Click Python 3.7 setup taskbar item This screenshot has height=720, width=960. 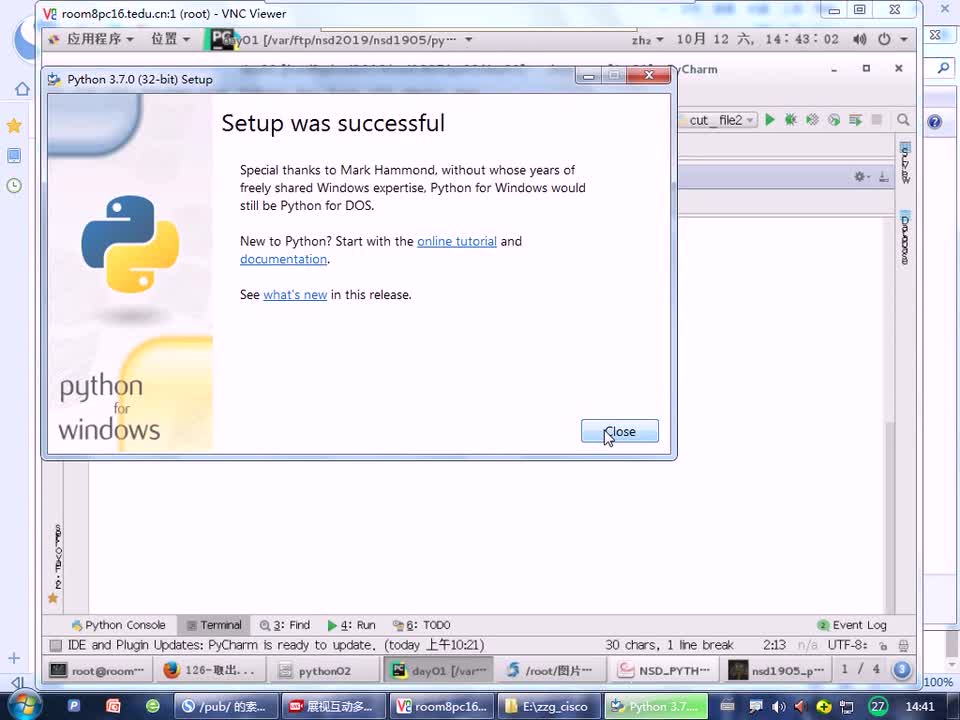click(x=656, y=707)
